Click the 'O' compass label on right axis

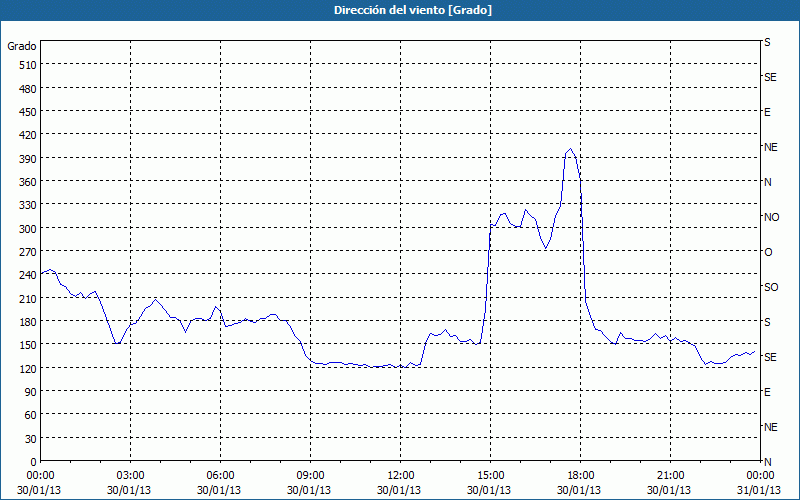(x=768, y=252)
